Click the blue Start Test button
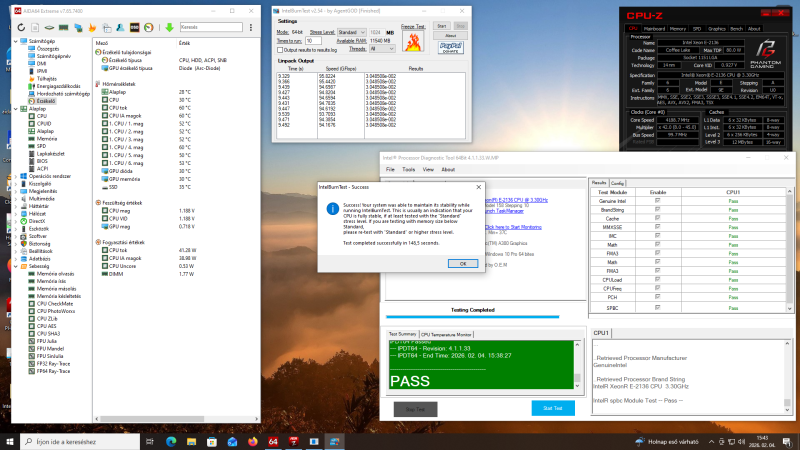Viewport: 800px width, 450px height. pyautogui.click(x=553, y=408)
